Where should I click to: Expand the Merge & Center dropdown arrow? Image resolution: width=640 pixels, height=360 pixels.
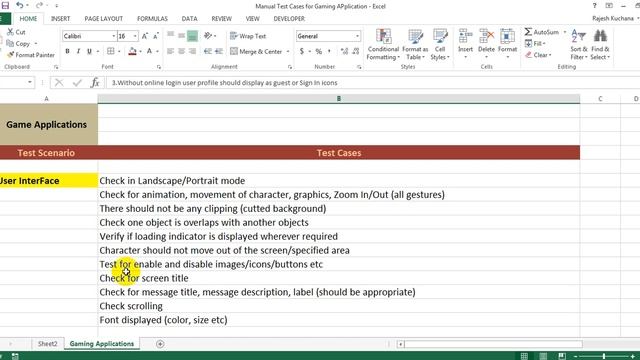click(288, 51)
